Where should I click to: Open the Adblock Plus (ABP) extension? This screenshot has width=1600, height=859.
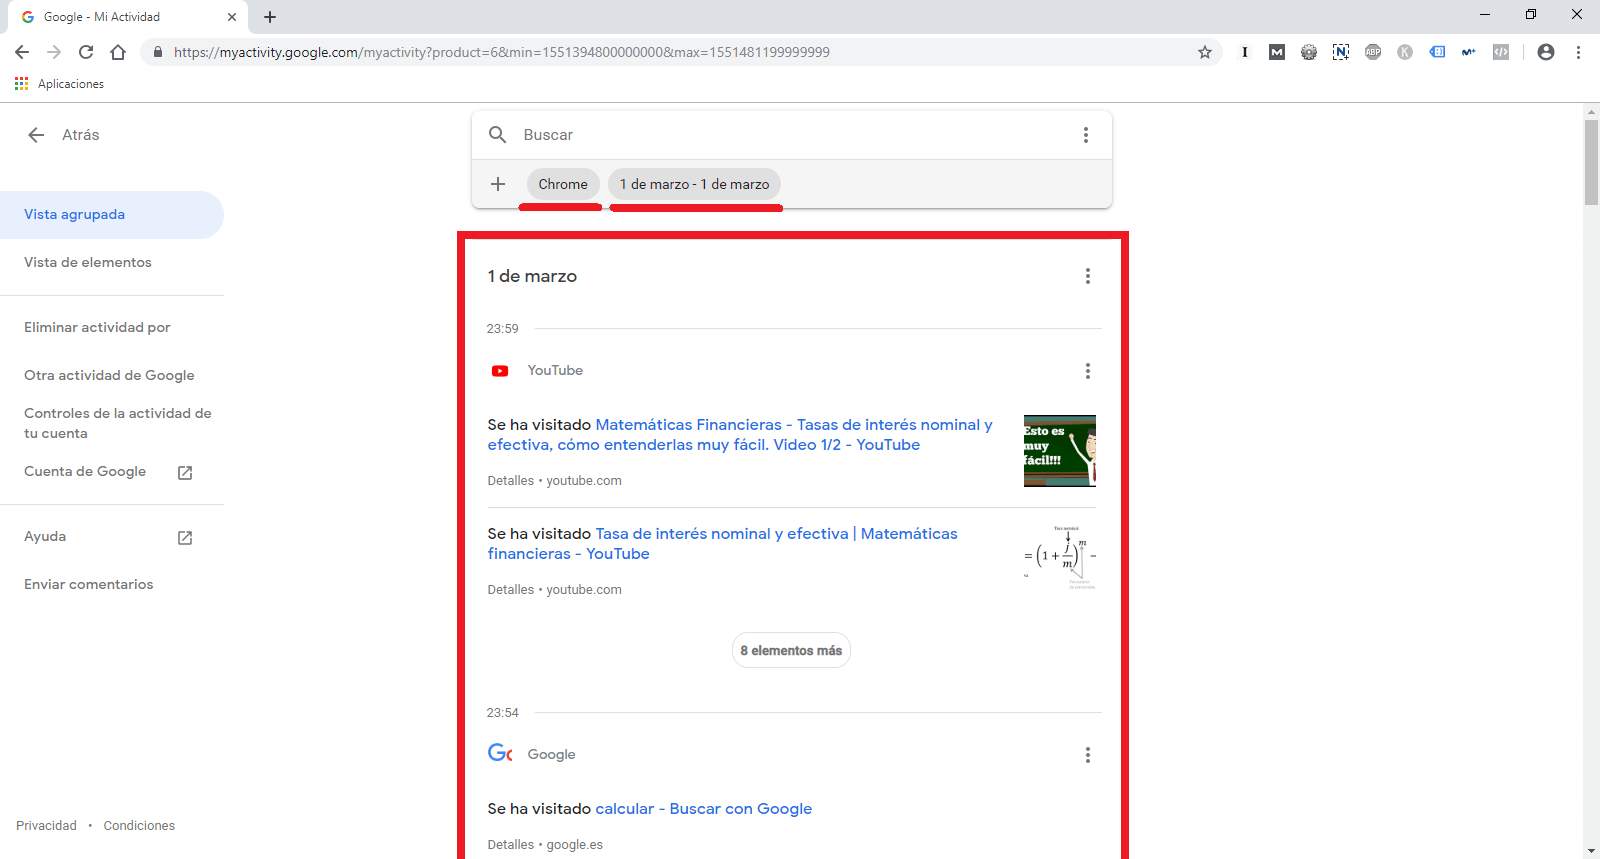1373,52
